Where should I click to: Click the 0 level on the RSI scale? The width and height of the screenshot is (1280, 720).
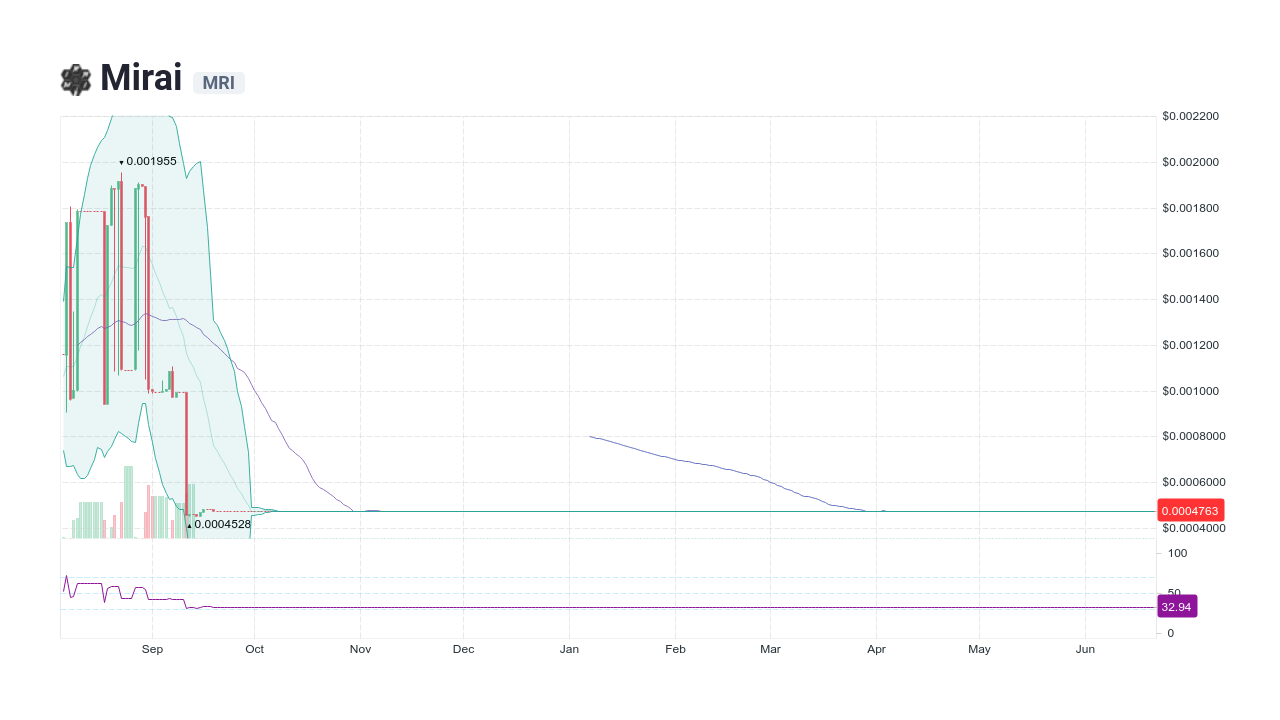click(1170, 632)
